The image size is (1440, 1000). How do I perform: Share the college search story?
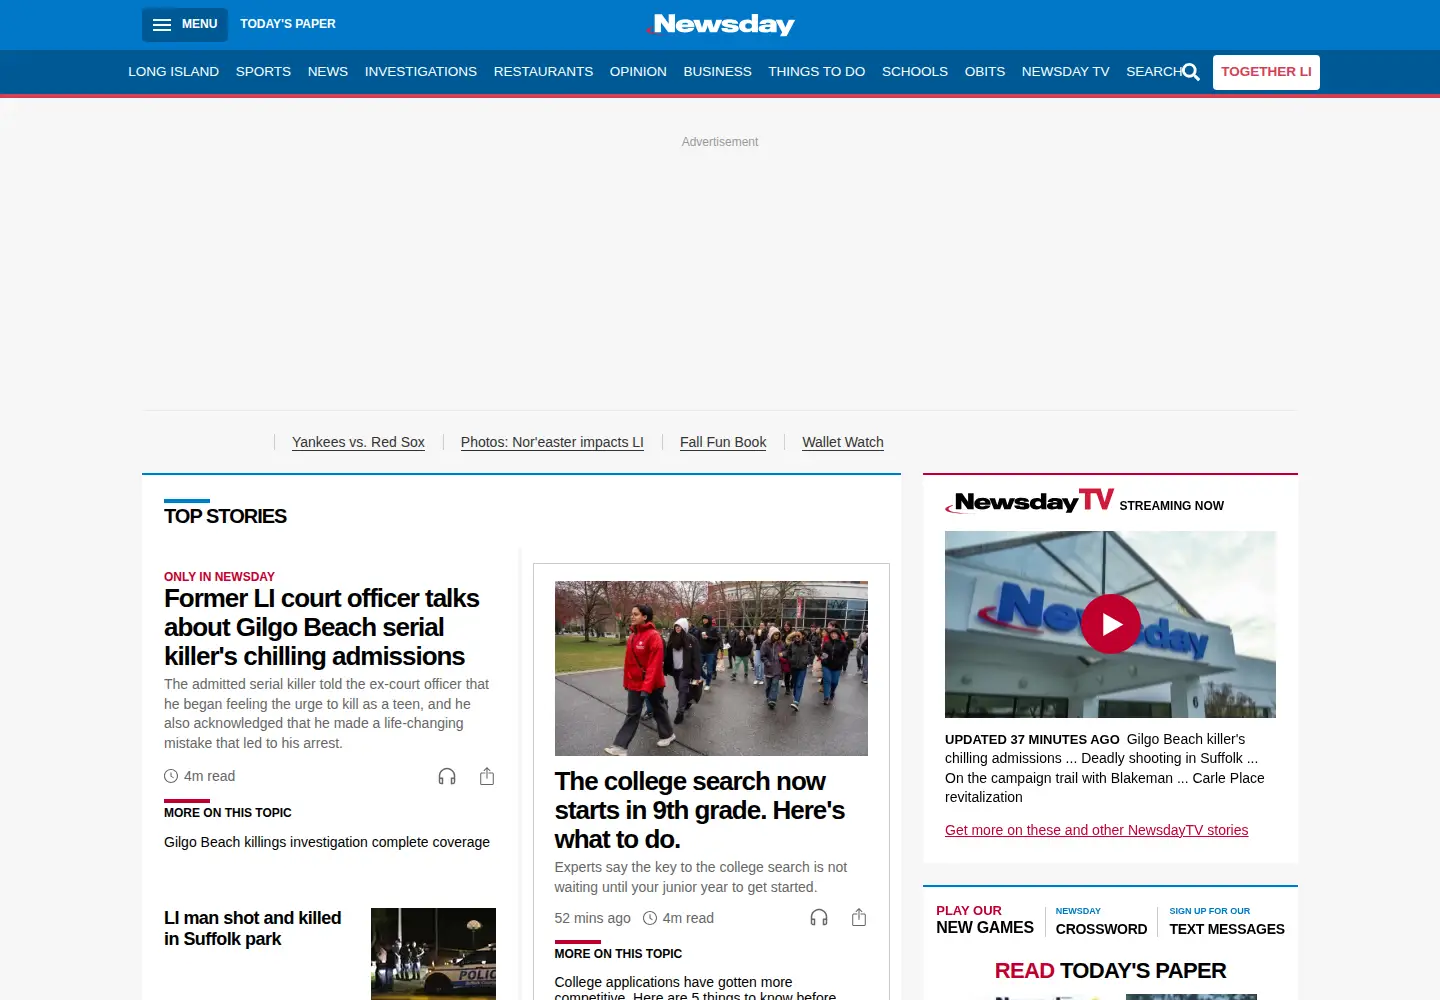(x=859, y=917)
